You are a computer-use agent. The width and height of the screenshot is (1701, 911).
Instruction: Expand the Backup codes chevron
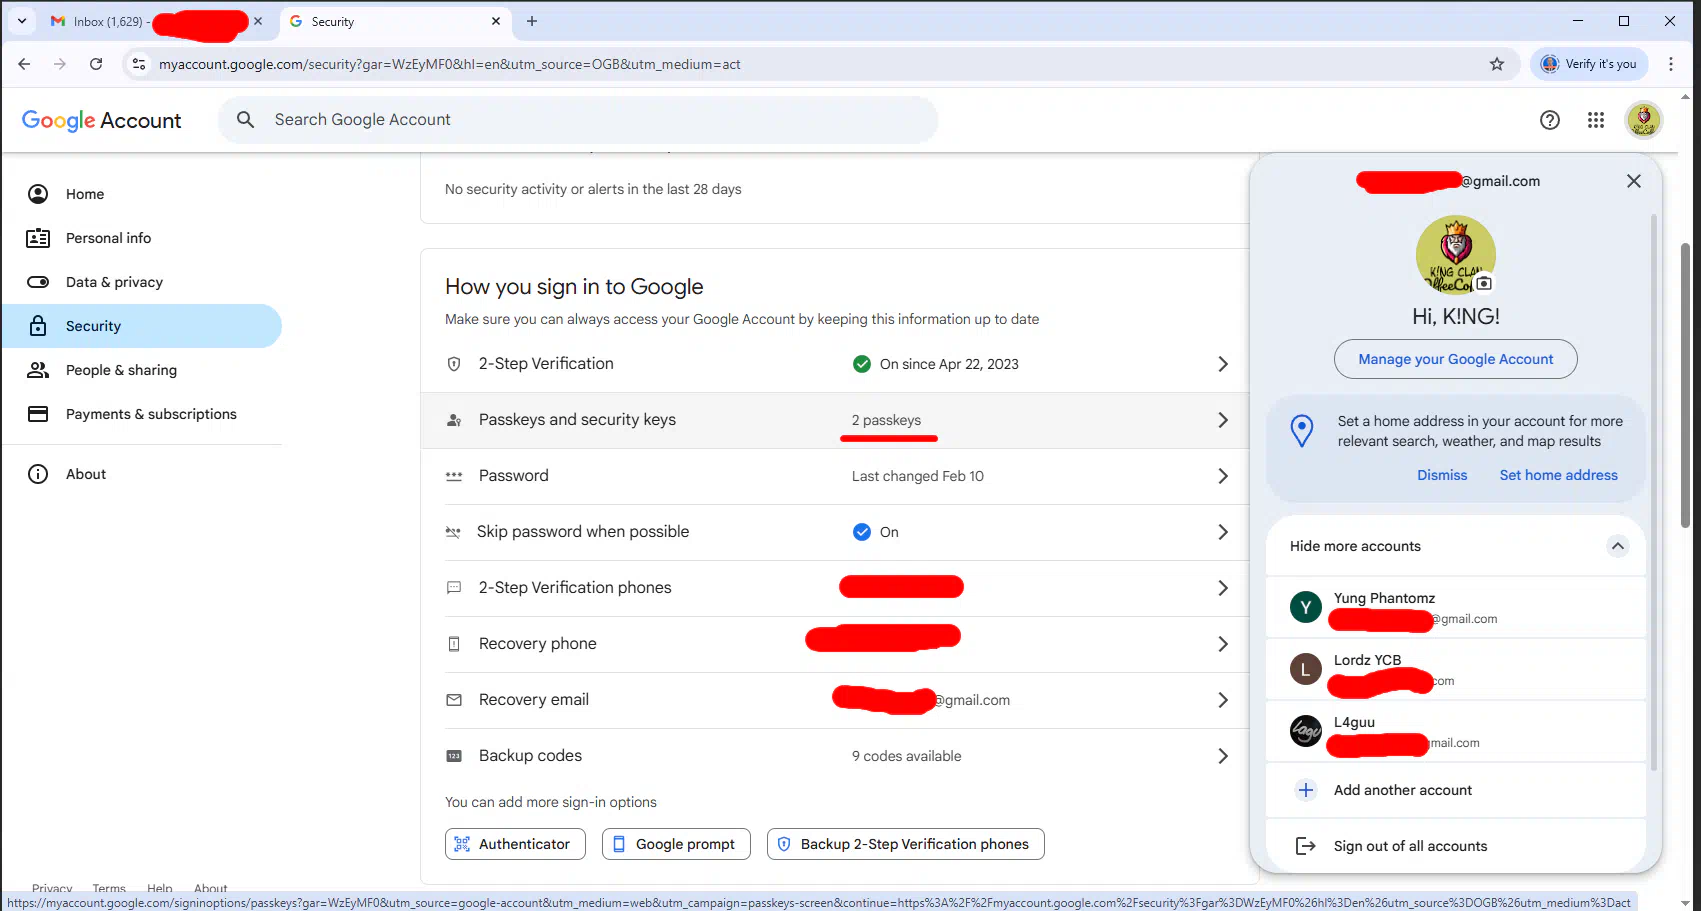[x=1222, y=756]
